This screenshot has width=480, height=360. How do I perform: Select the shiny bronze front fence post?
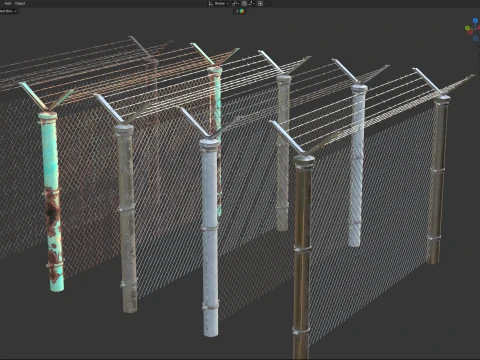pos(303,257)
